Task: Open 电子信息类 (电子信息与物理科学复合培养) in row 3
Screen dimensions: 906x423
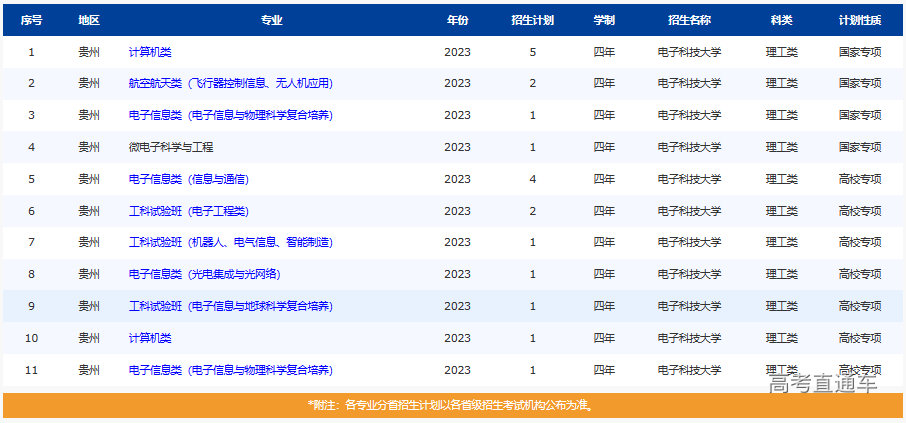Action: [x=230, y=116]
